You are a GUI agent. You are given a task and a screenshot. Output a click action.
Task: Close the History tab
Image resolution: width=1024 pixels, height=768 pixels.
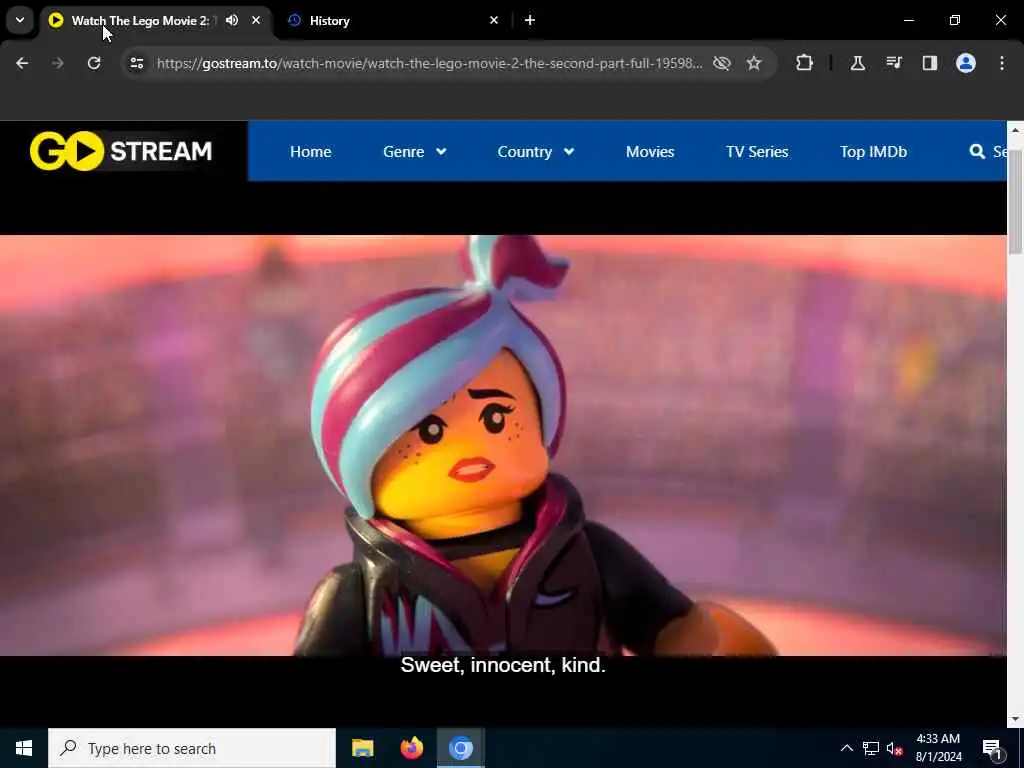click(494, 20)
